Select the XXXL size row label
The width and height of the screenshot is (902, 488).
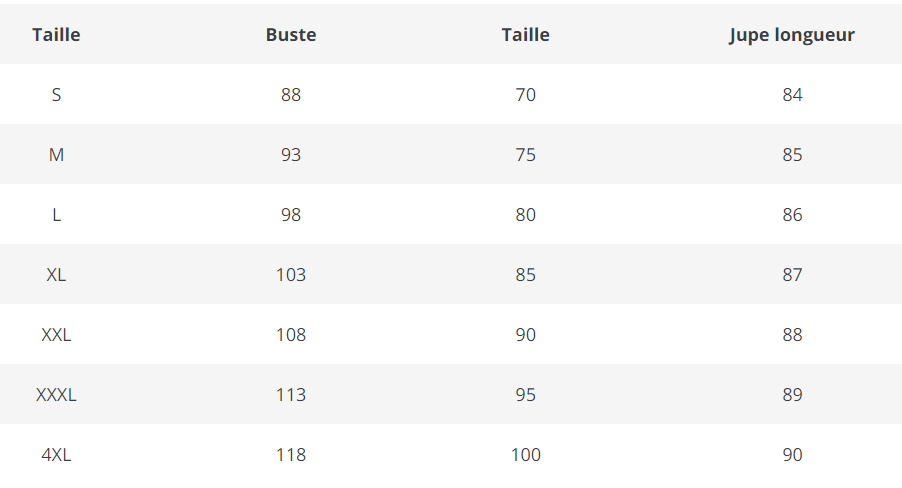tap(56, 395)
